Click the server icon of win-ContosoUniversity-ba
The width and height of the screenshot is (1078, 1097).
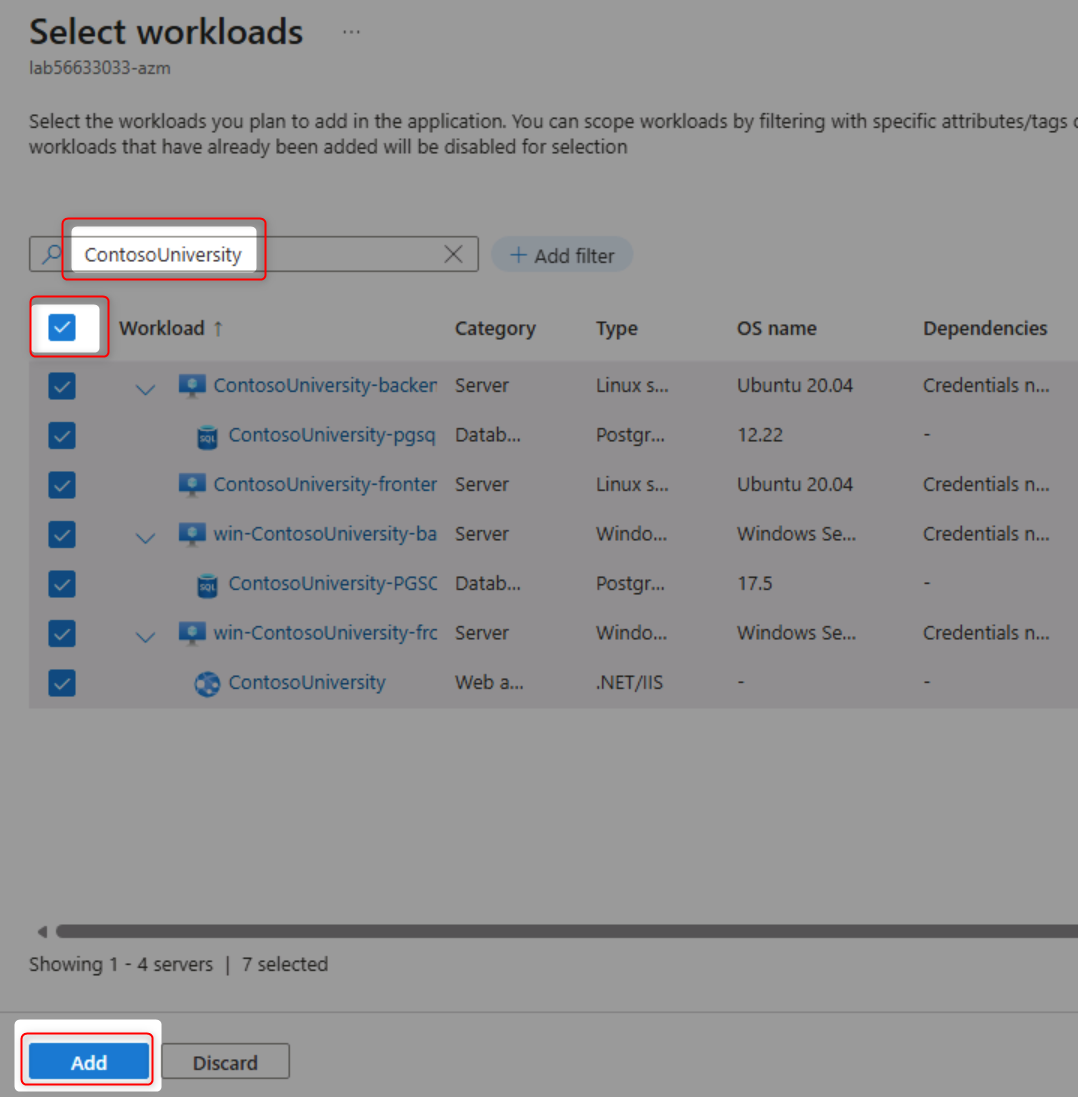192,535
